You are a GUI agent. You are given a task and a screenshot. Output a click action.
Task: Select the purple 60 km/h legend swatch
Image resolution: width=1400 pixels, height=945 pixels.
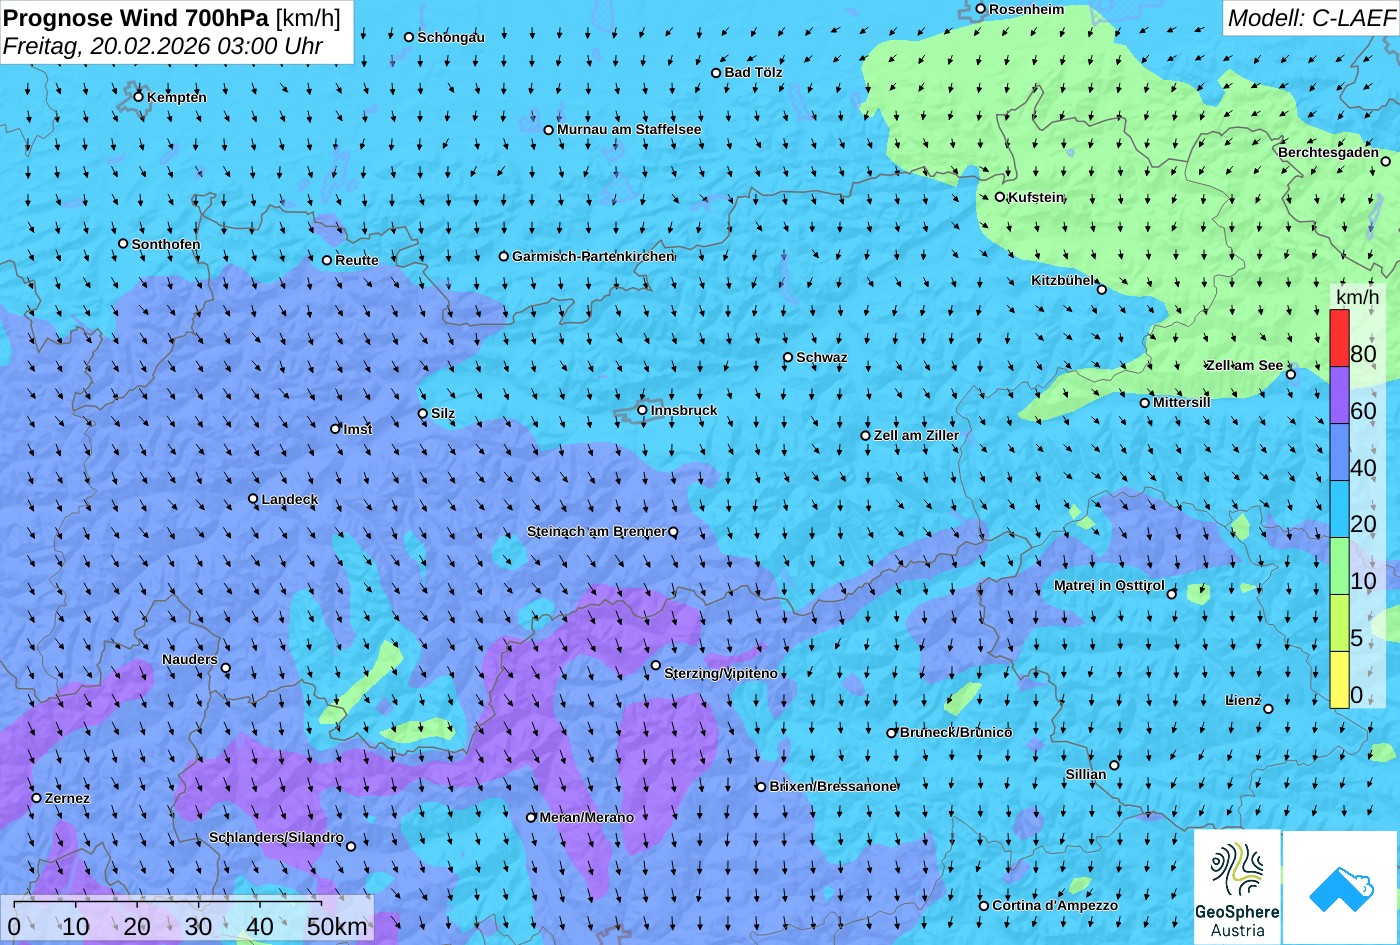(1339, 395)
